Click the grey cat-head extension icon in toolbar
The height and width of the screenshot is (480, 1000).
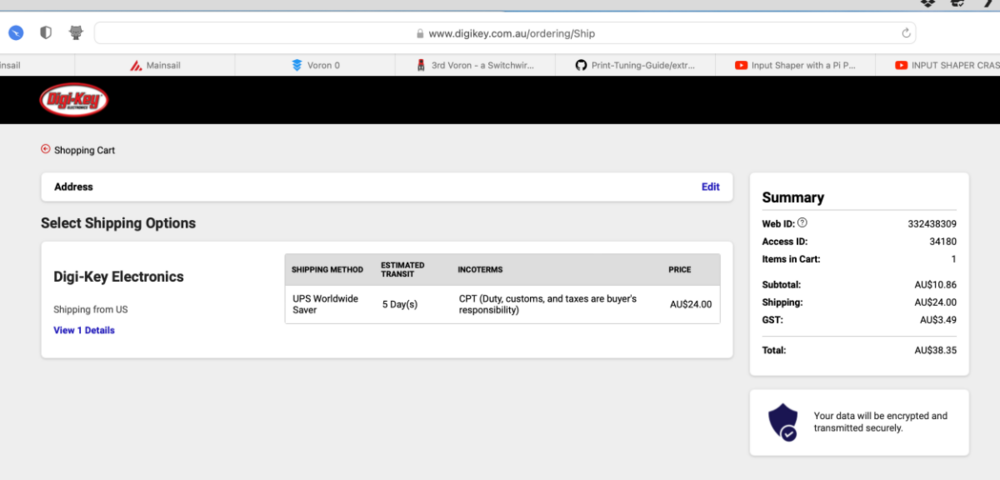[x=76, y=33]
